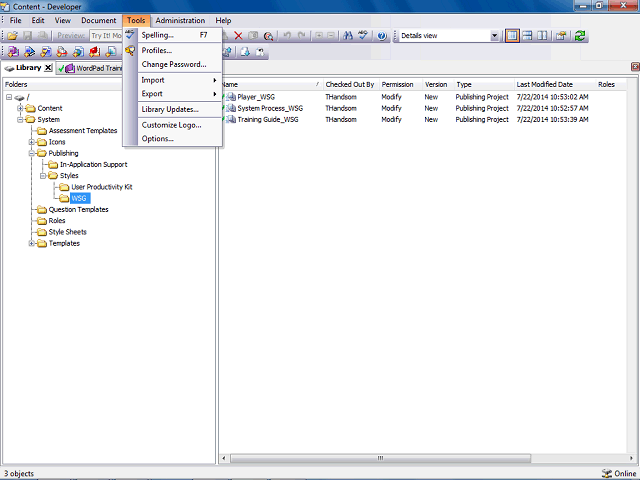Open Options from the Tools menu

click(x=179, y=139)
